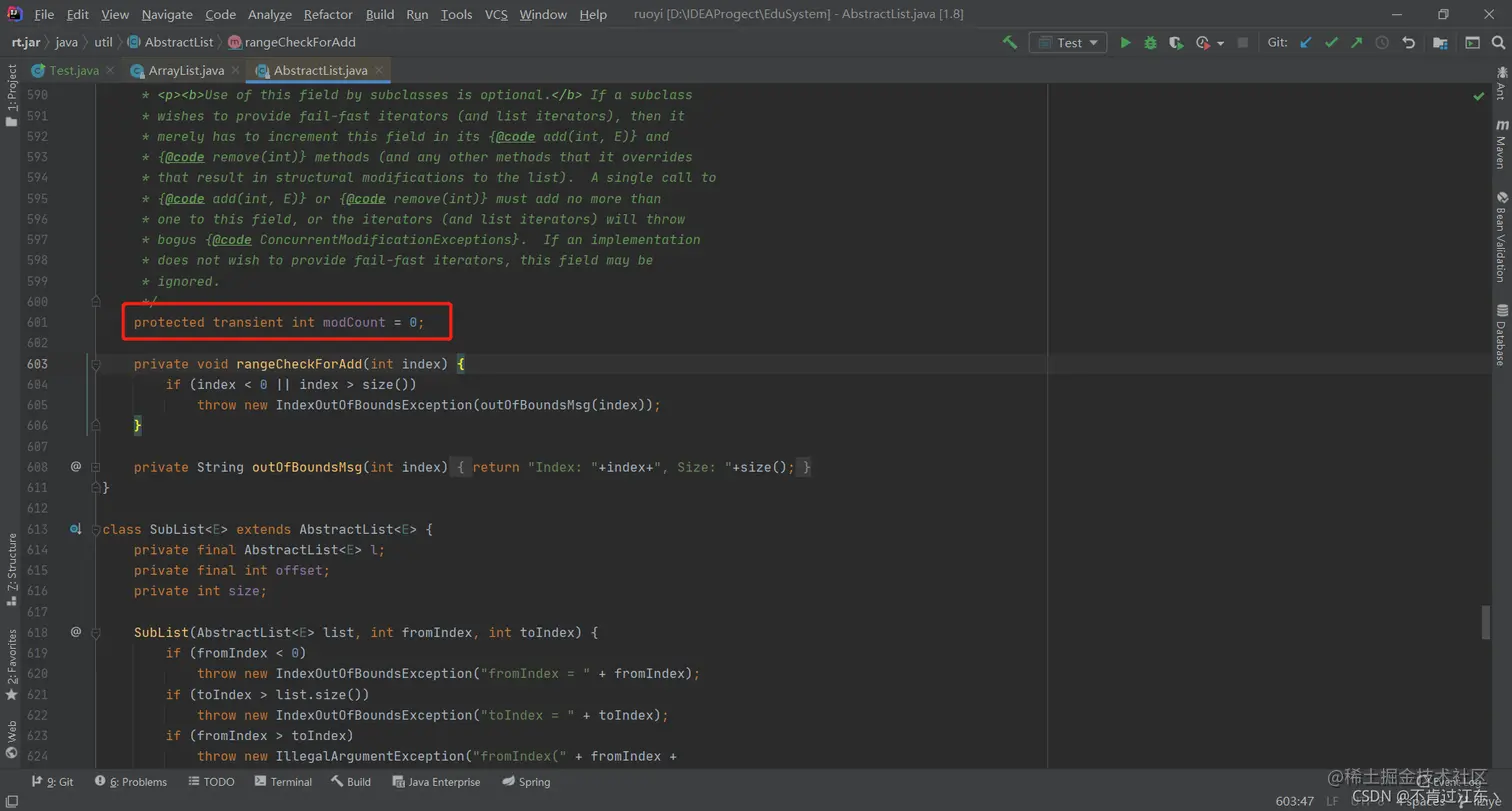Open the Spring tool window
1512x811 pixels.
click(x=526, y=782)
